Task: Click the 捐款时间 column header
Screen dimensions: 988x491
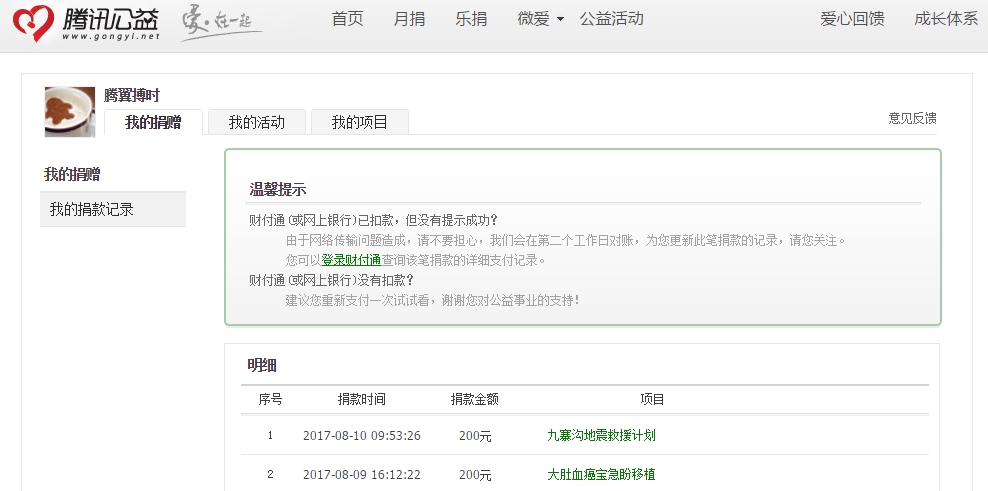Action: click(x=362, y=399)
